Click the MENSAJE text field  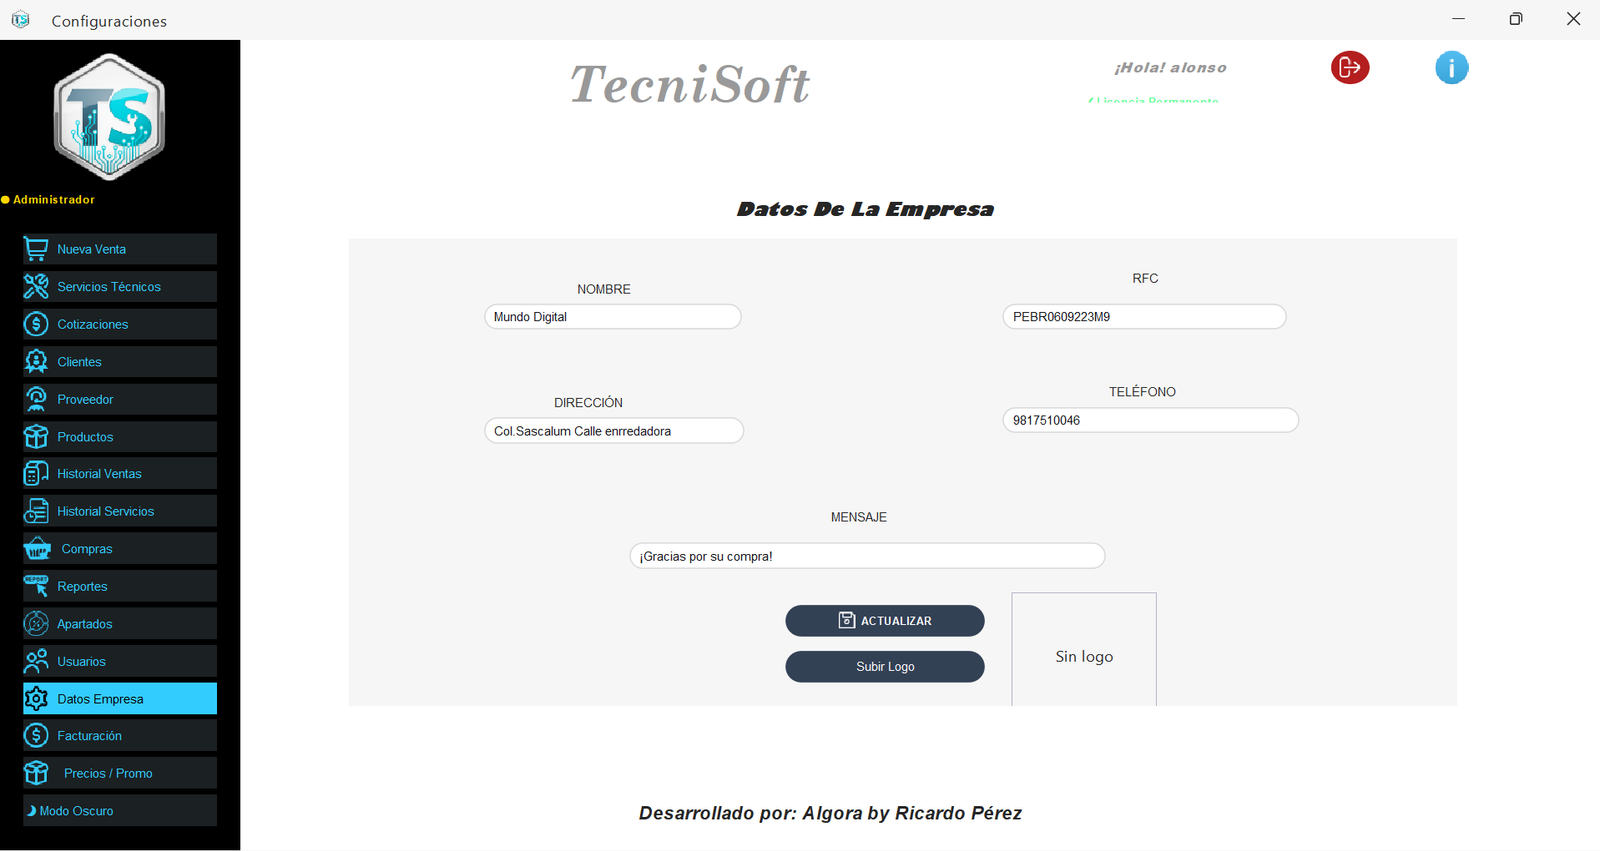pos(867,556)
